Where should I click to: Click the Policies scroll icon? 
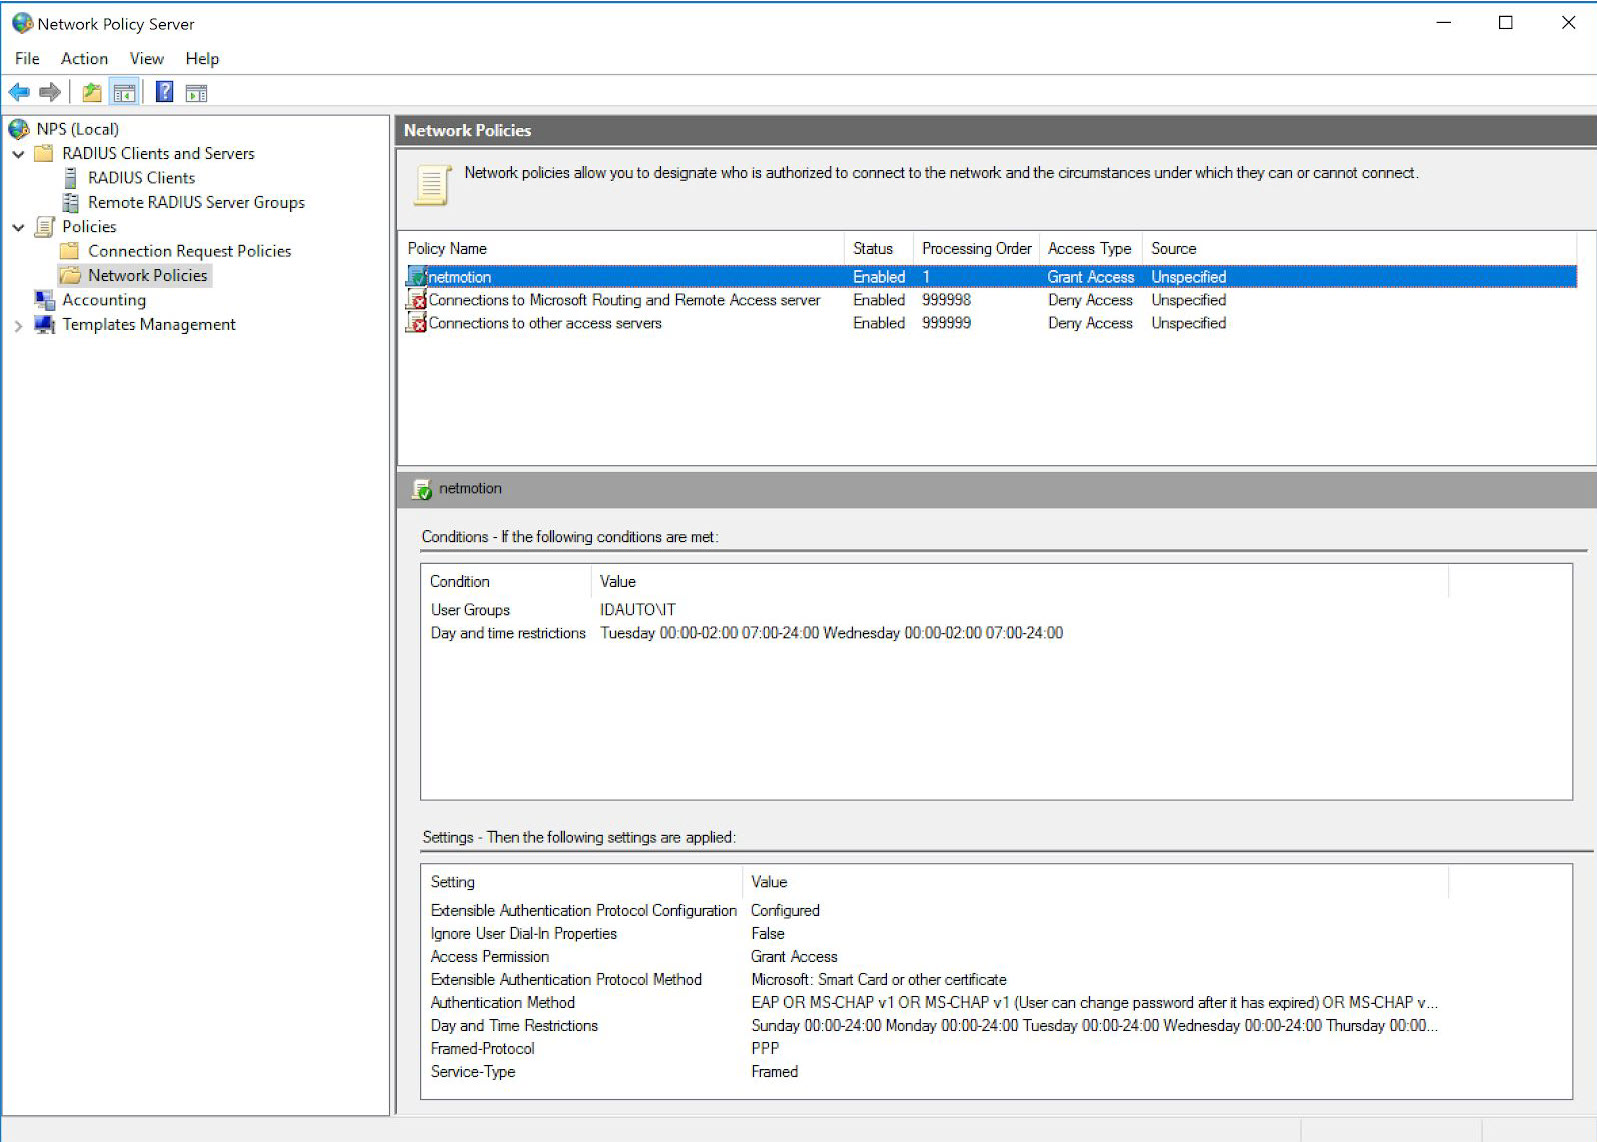(x=44, y=227)
